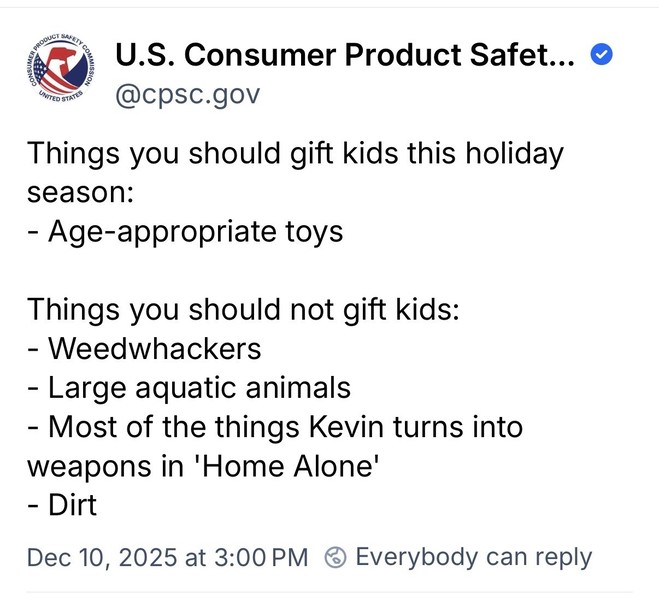Click the globe icon beside reply settings
Image resolution: width=659 pixels, height=600 pixels.
(x=338, y=557)
